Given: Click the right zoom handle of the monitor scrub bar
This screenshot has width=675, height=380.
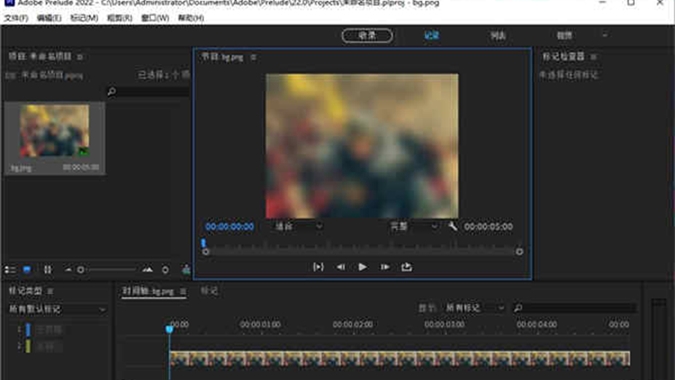Looking at the screenshot, I should point(519,252).
